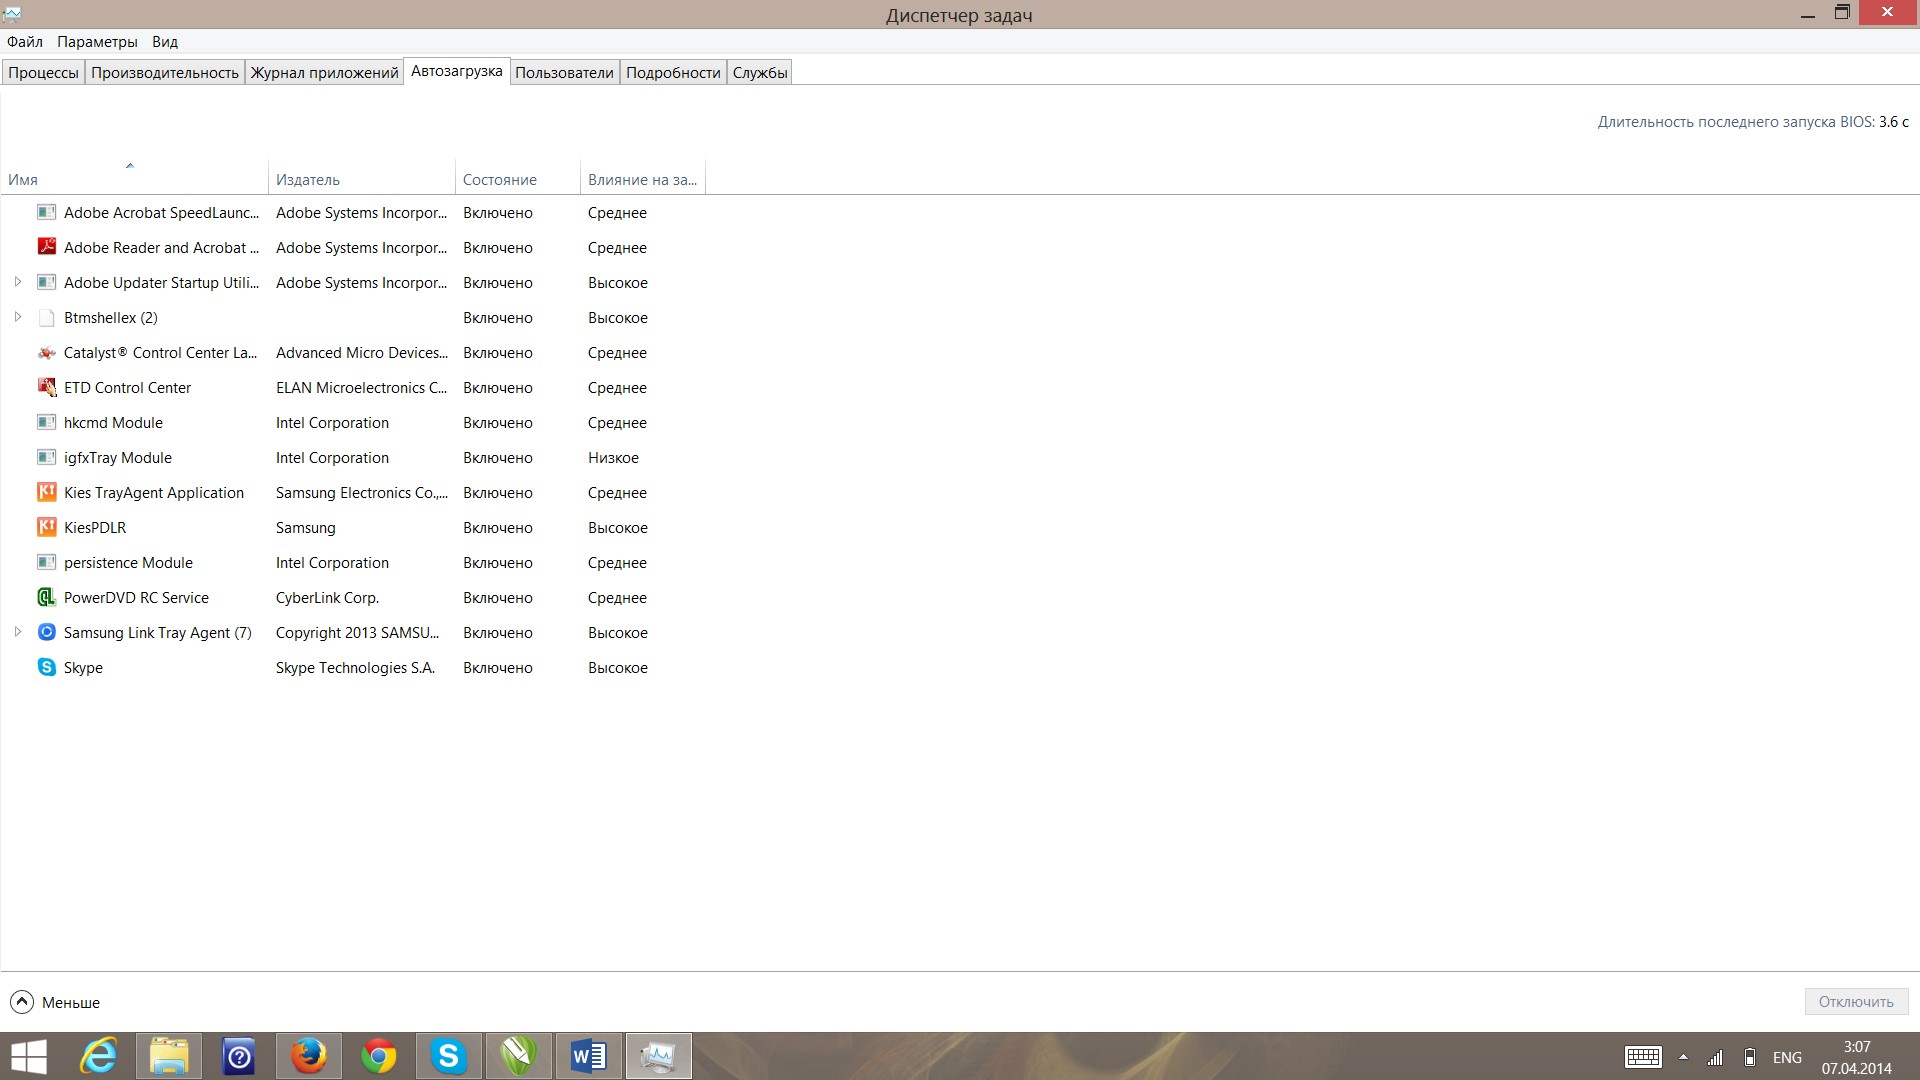Select the ELAN Microelectronics publisher cell
Image resolution: width=1920 pixels, height=1080 pixels.
coord(362,387)
